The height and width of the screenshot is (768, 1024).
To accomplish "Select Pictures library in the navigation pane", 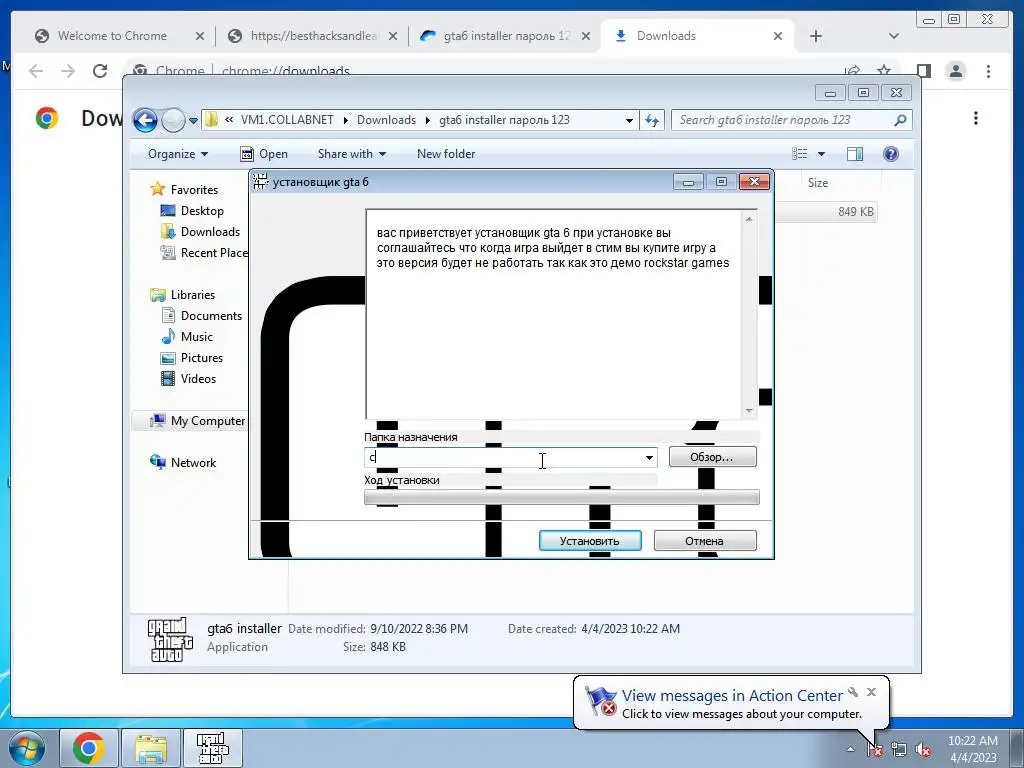I will pos(202,358).
